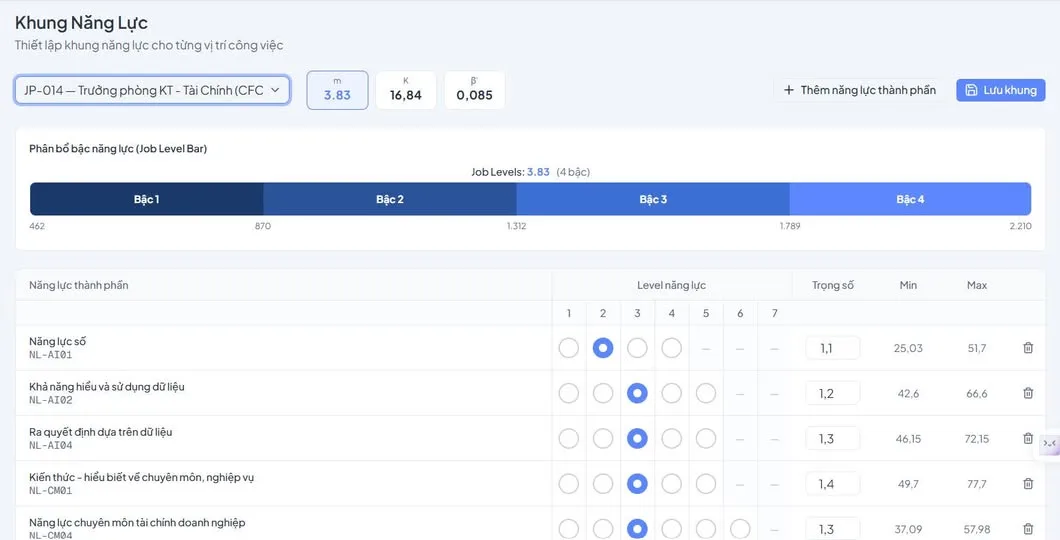Click the Khung Năng Lực page title
The height and width of the screenshot is (540, 1060).
(81, 23)
